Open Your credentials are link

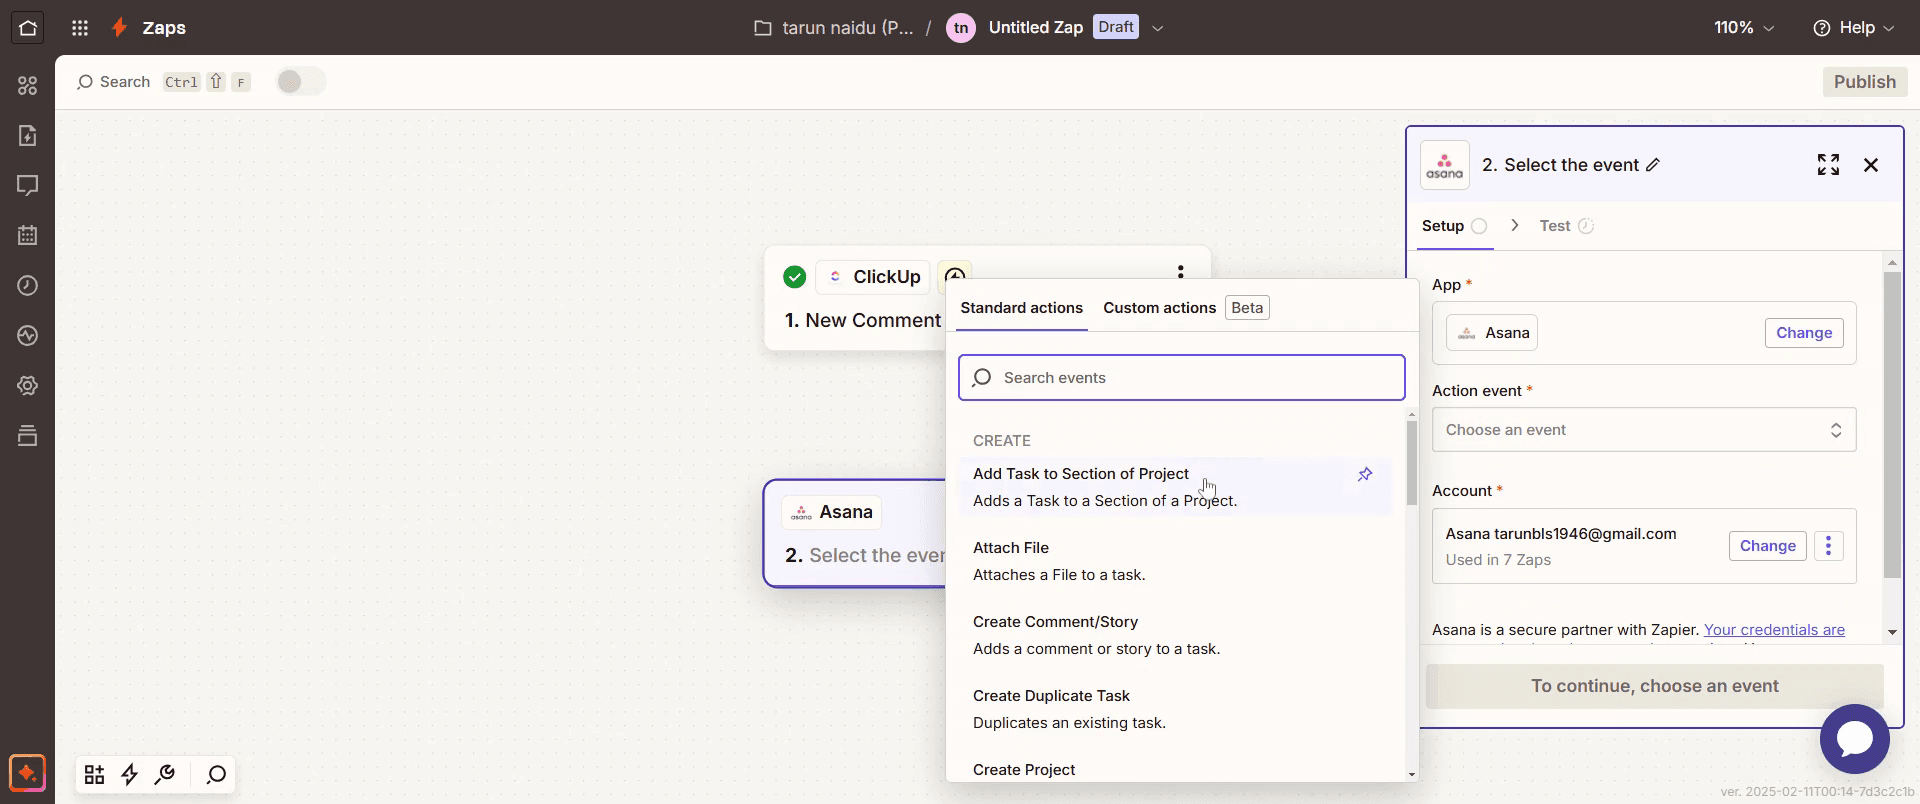click(1774, 630)
